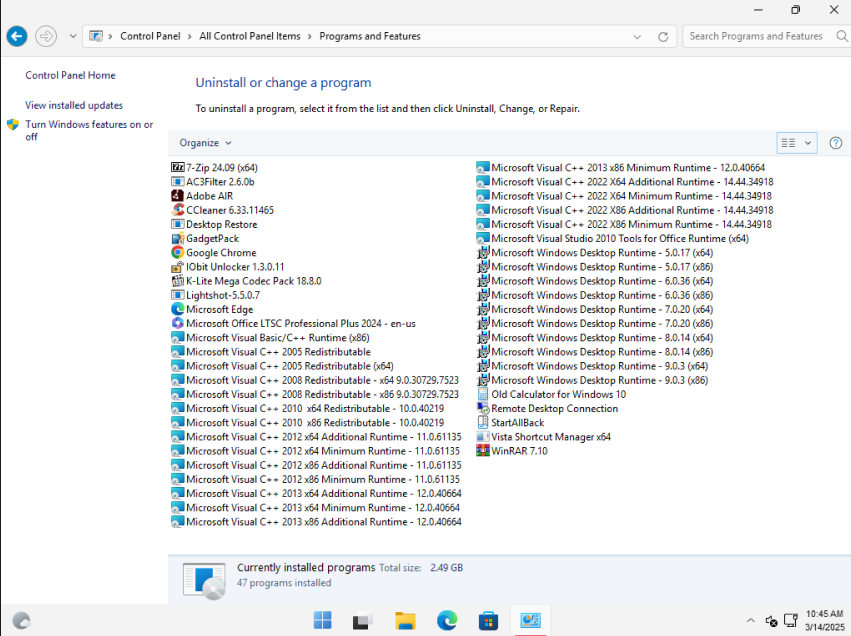Click the Remote Desktop Connection icon
Image resolution: width=851 pixels, height=636 pixels.
(x=482, y=408)
